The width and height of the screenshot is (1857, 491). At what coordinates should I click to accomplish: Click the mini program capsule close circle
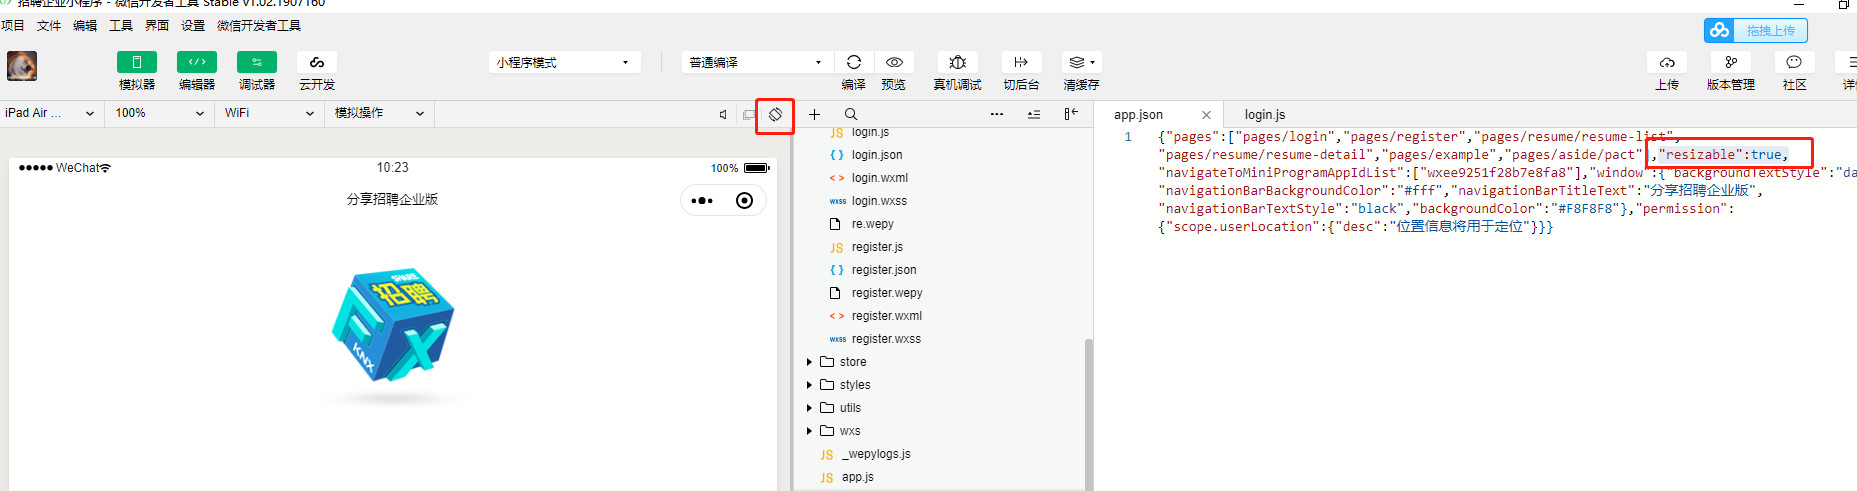(744, 200)
